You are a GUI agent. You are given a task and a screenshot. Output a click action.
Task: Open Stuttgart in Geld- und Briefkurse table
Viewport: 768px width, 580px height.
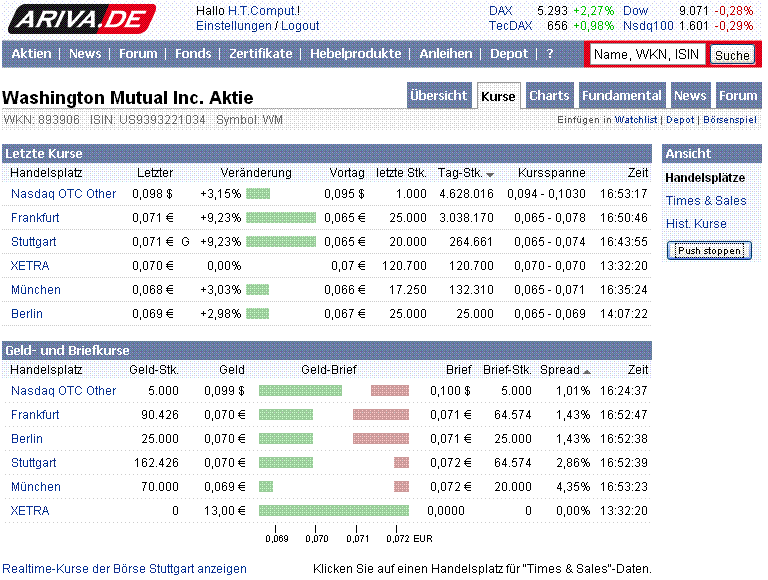point(33,462)
